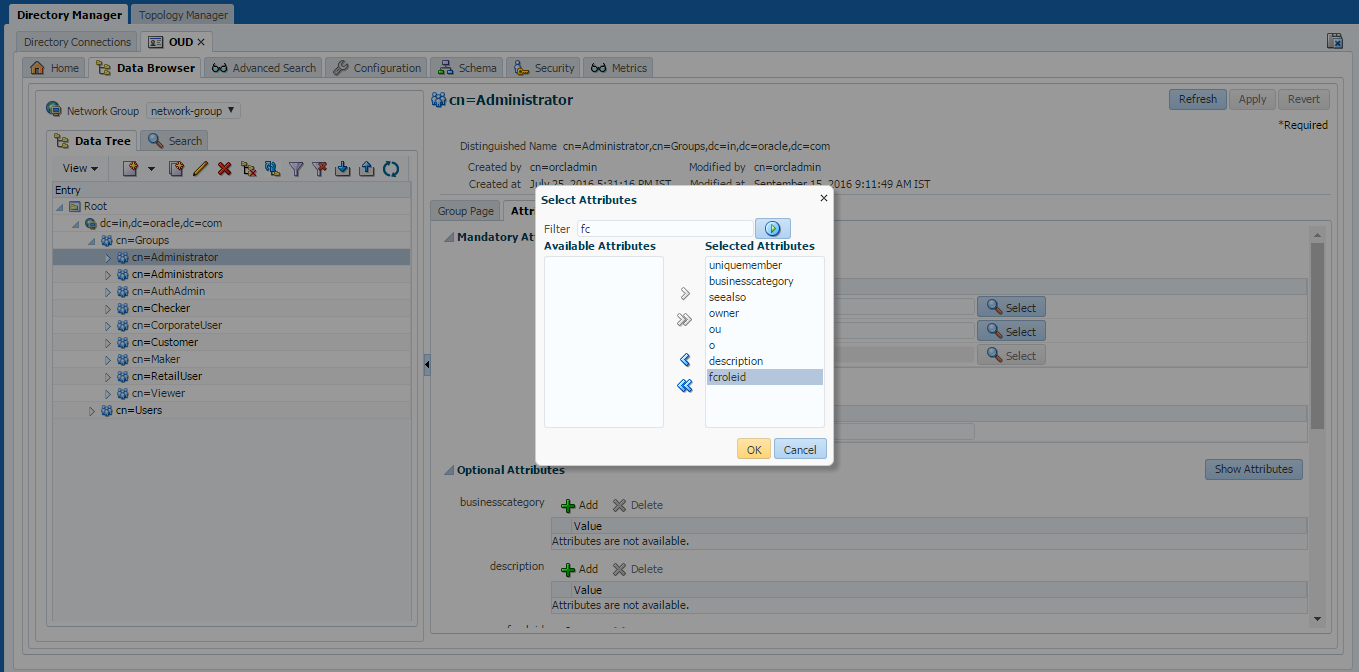Click the detach window icon at top right
The image size is (1359, 672).
tap(1334, 40)
